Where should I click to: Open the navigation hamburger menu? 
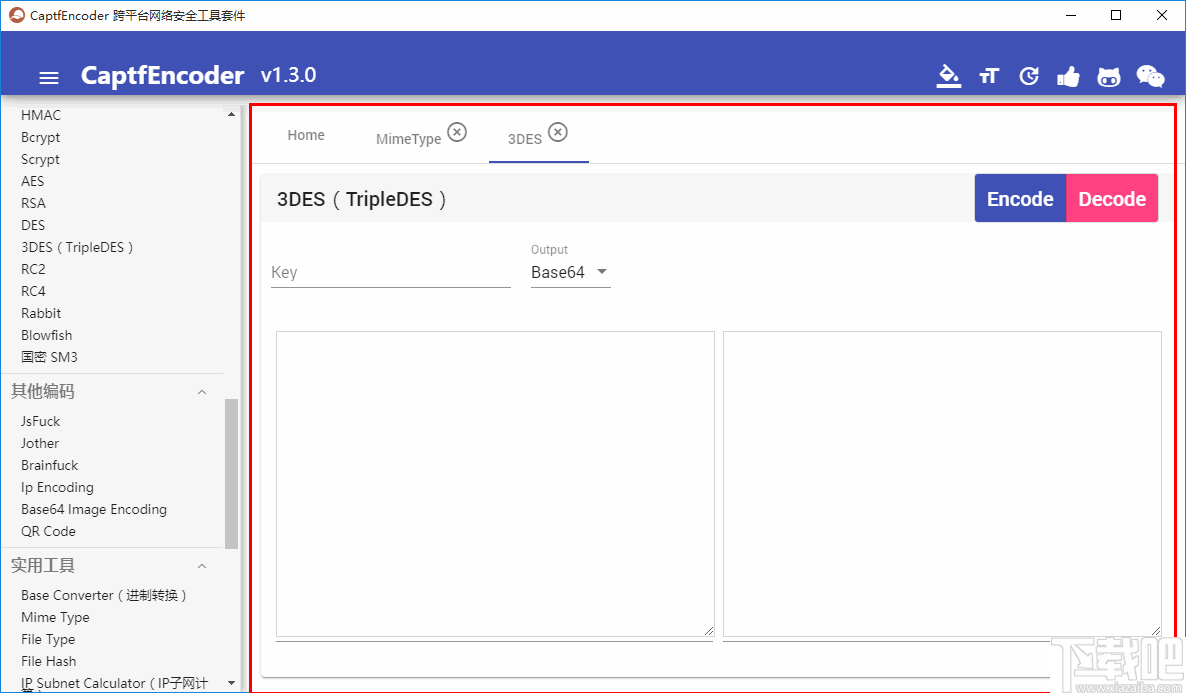[x=48, y=77]
